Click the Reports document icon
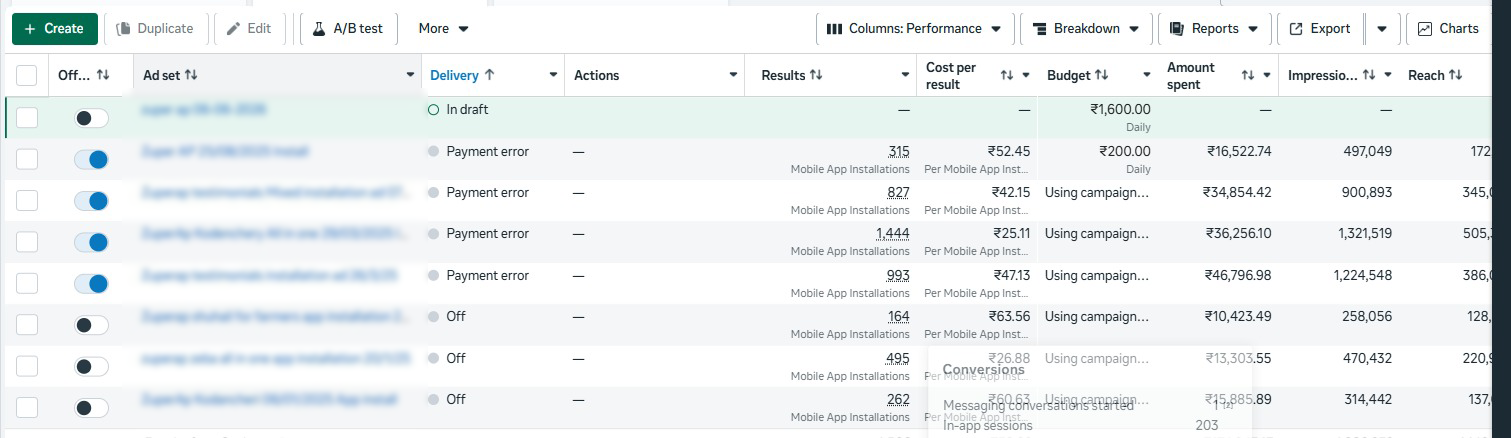1511x438 pixels. 1176,29
